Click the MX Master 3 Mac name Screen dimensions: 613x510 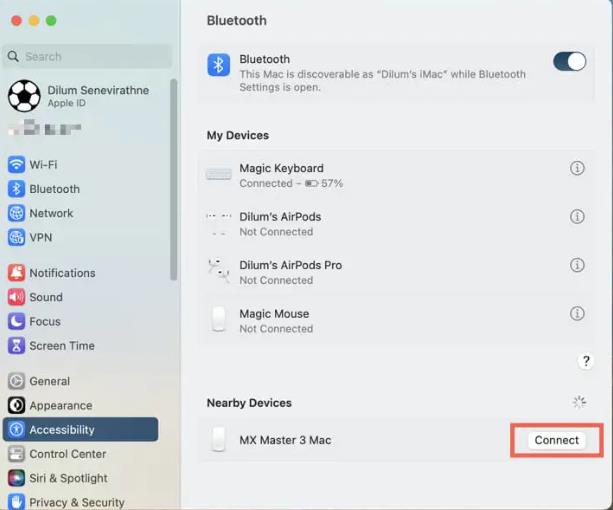(x=285, y=440)
